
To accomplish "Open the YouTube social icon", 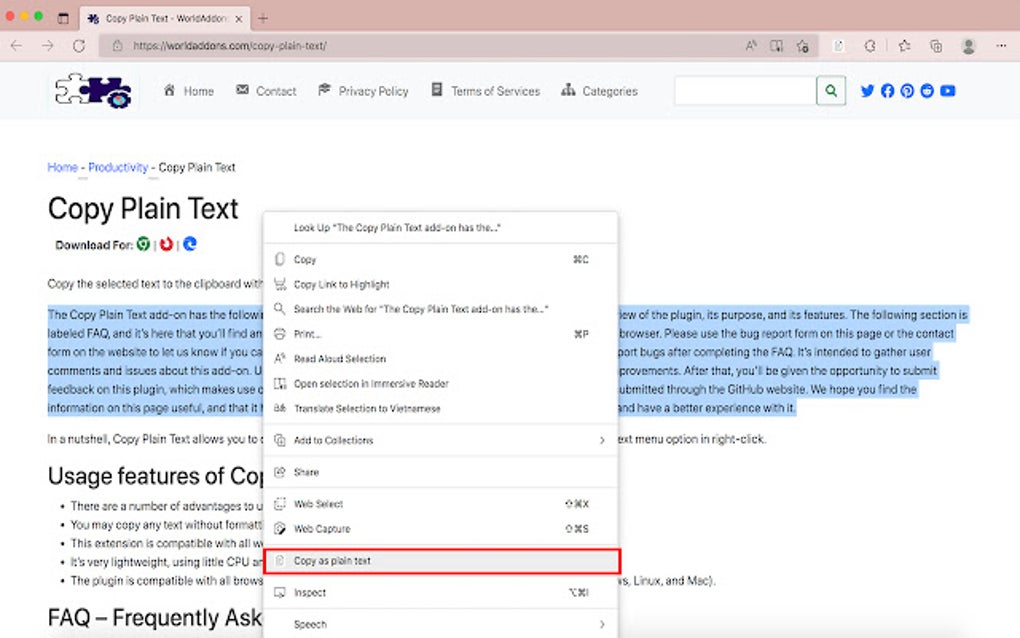I will [x=948, y=90].
